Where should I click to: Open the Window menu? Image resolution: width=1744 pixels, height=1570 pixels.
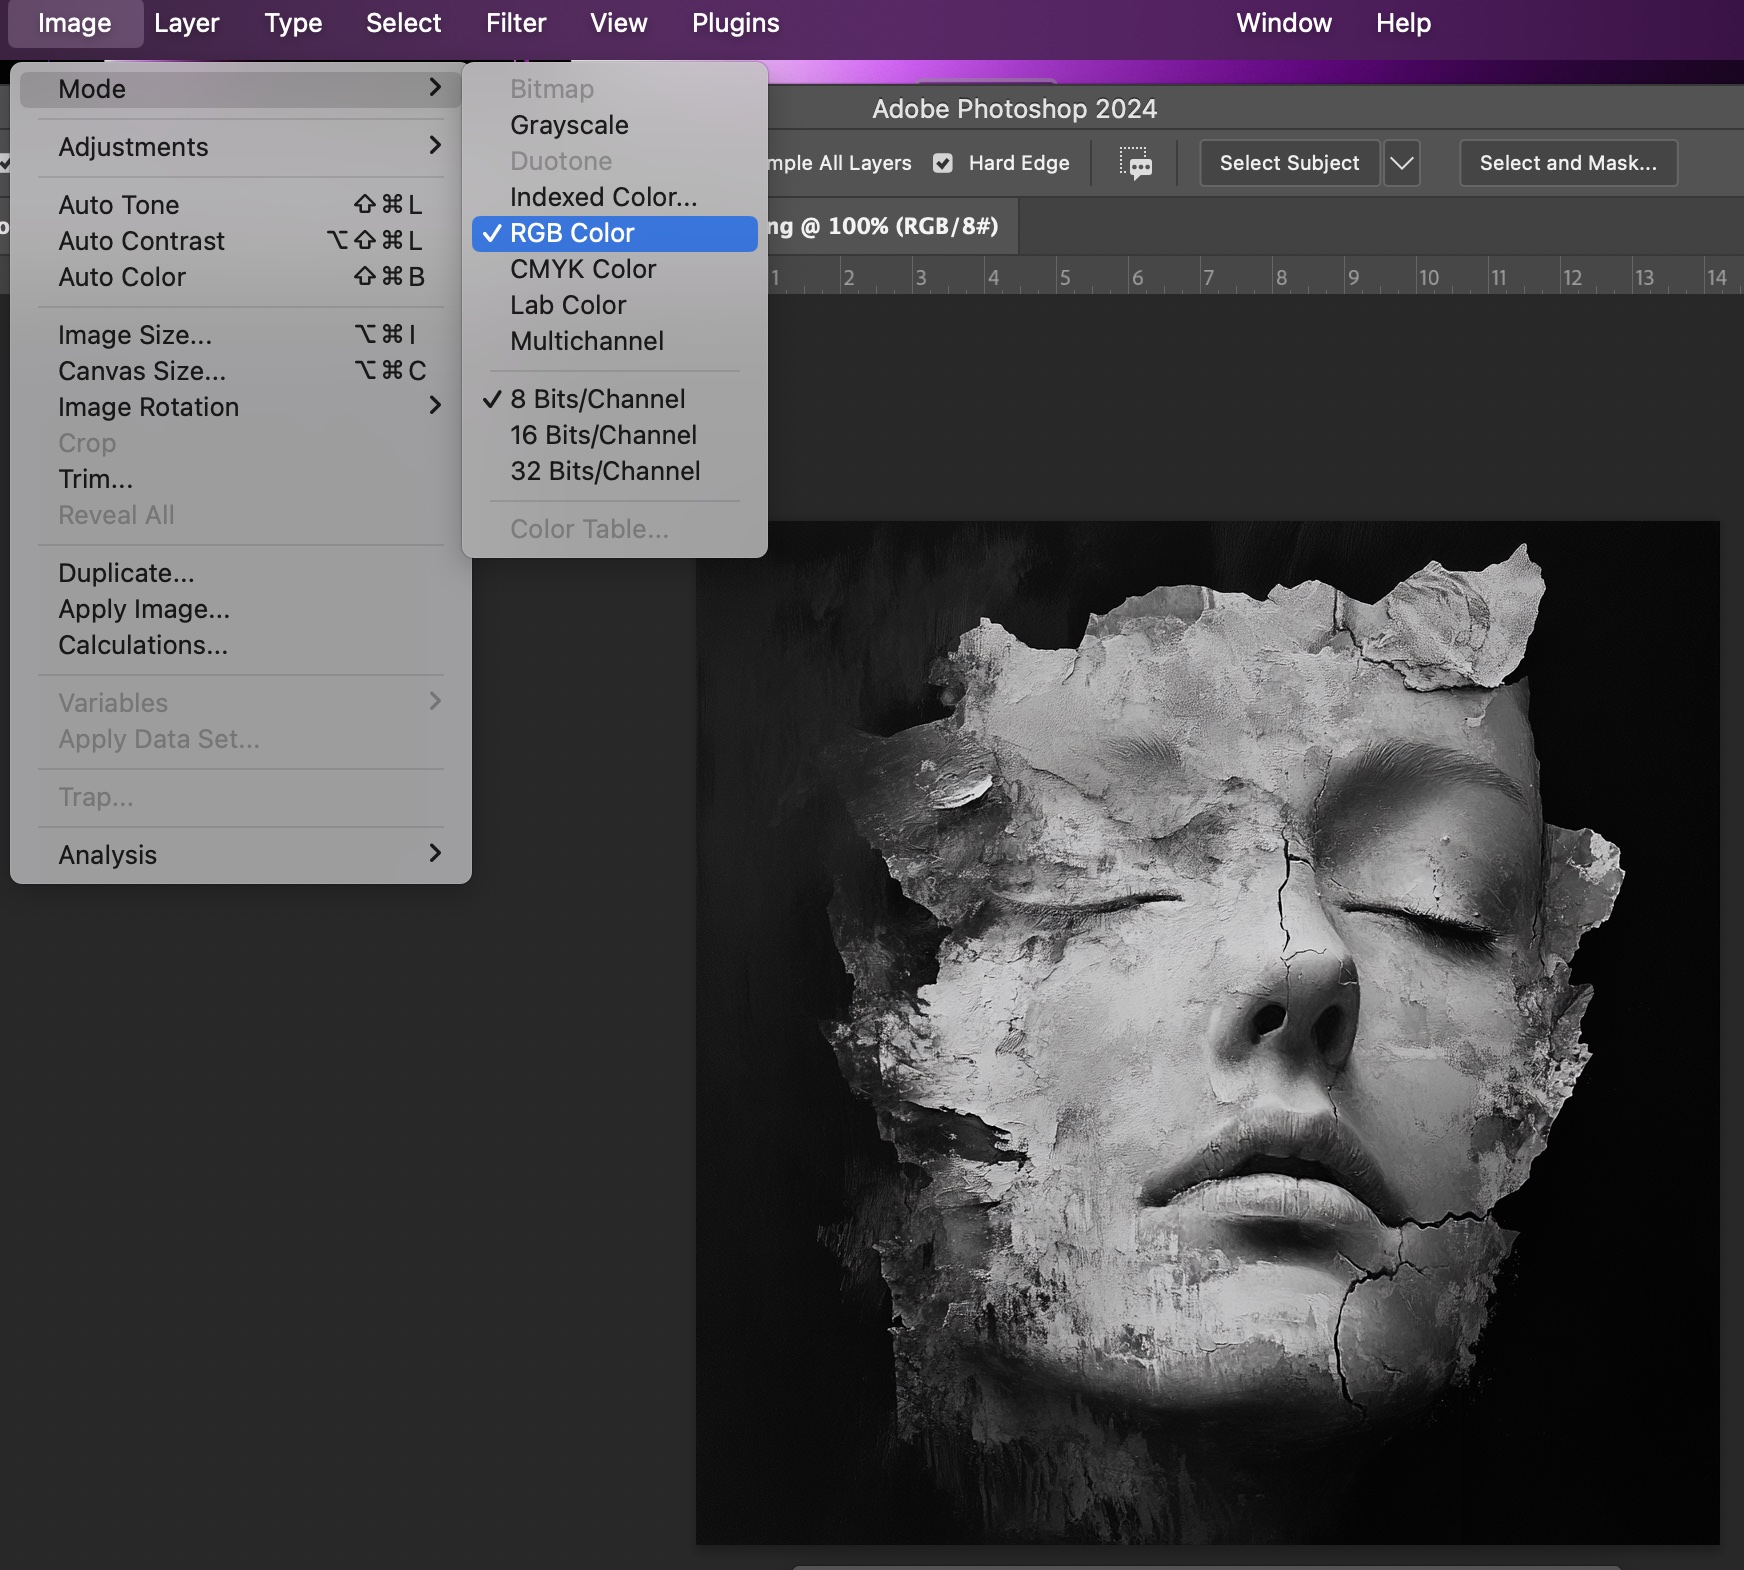click(1284, 23)
